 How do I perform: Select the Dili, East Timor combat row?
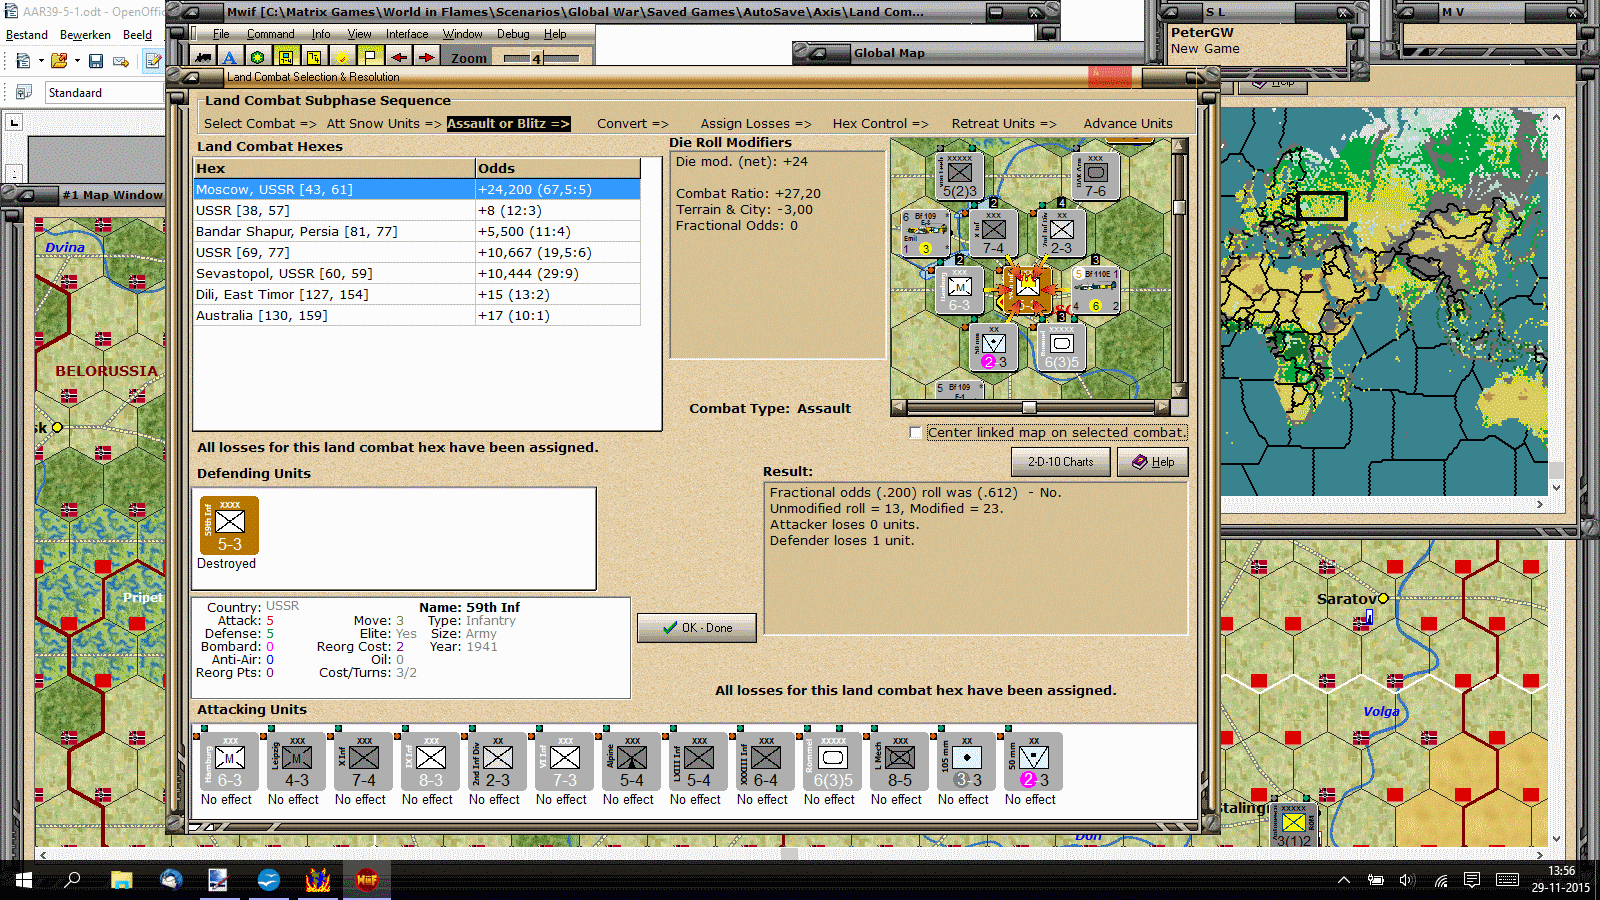pyautogui.click(x=417, y=295)
